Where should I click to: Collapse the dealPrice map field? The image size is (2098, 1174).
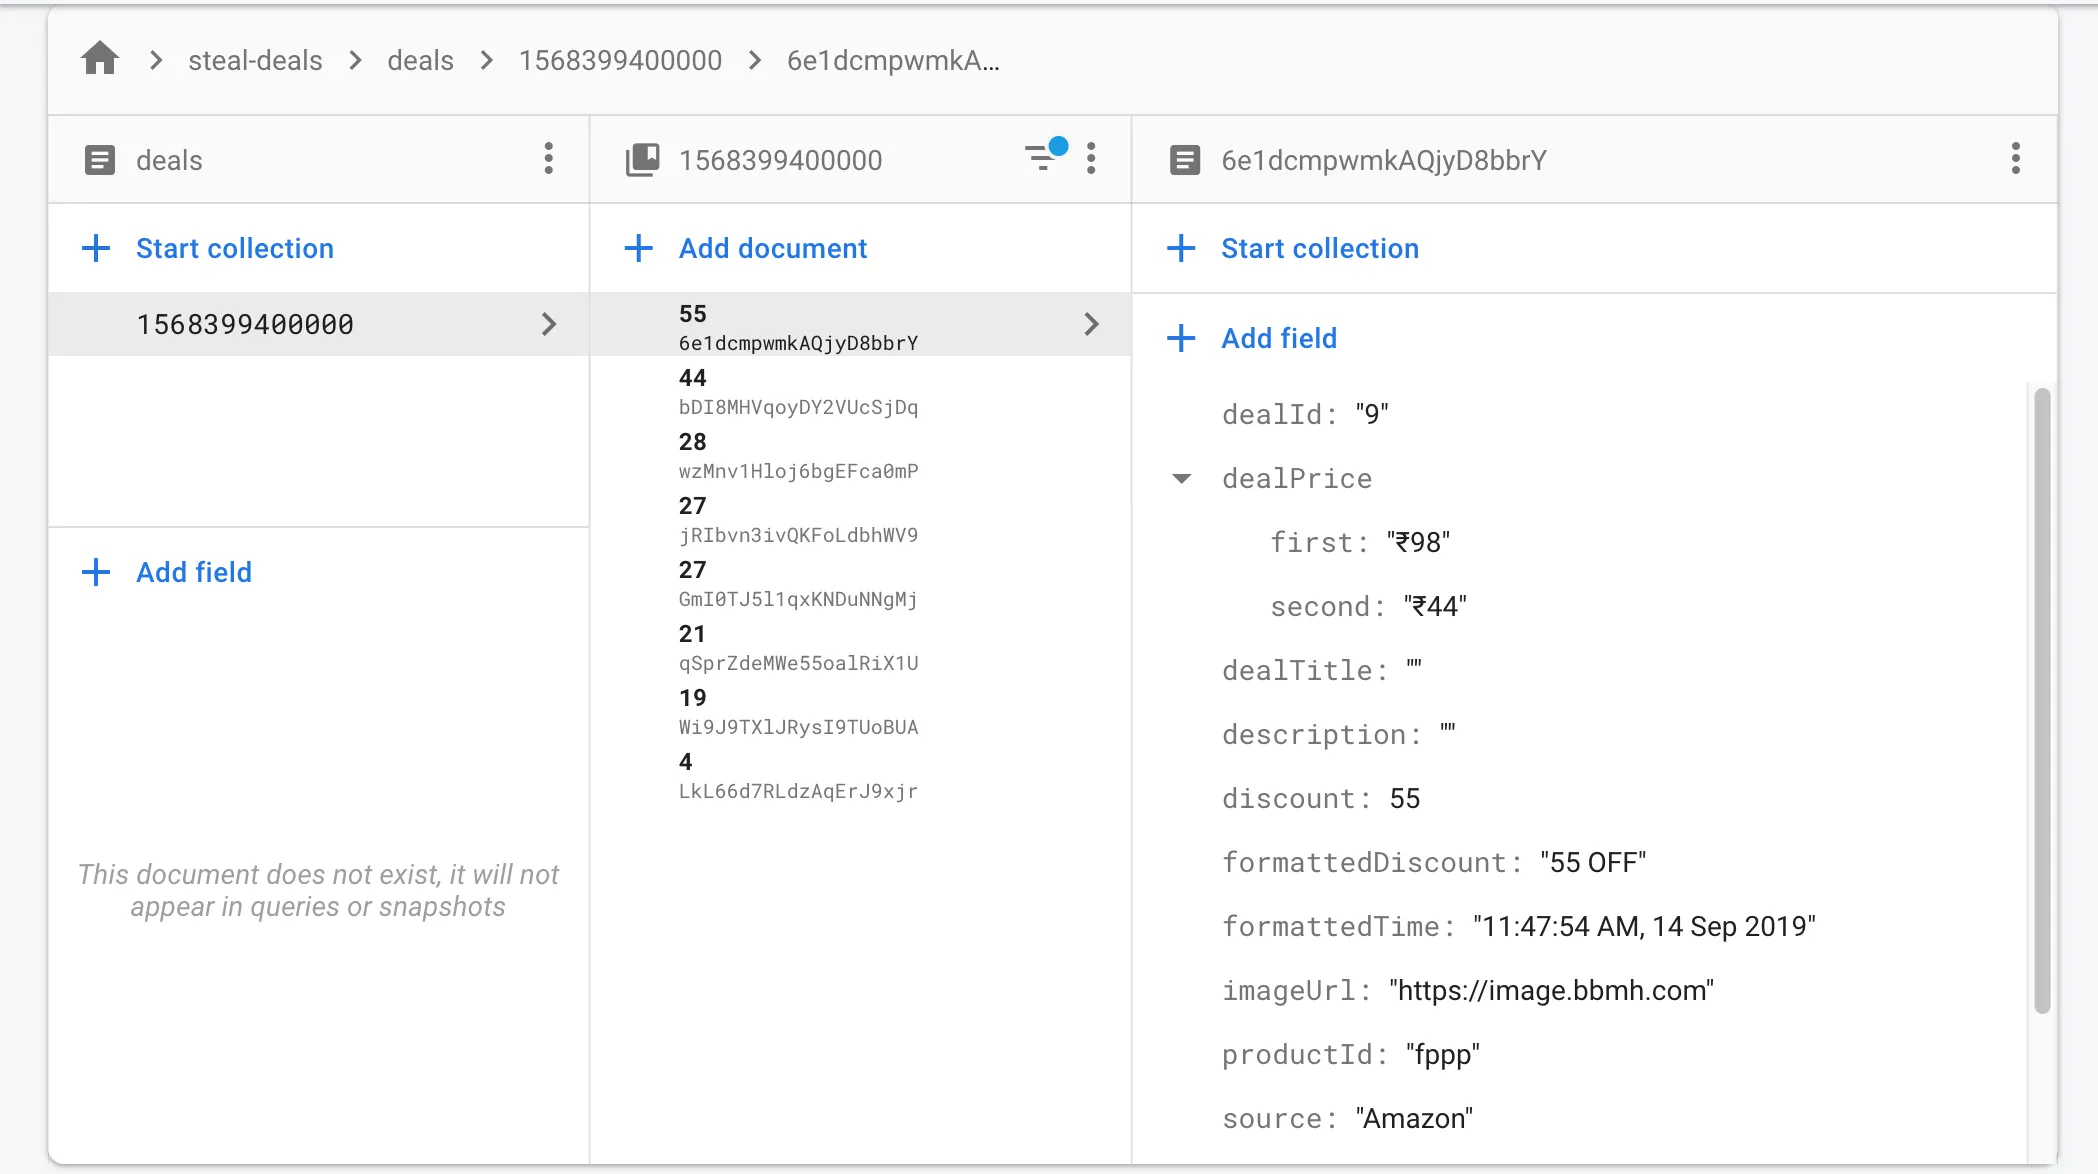[1181, 479]
